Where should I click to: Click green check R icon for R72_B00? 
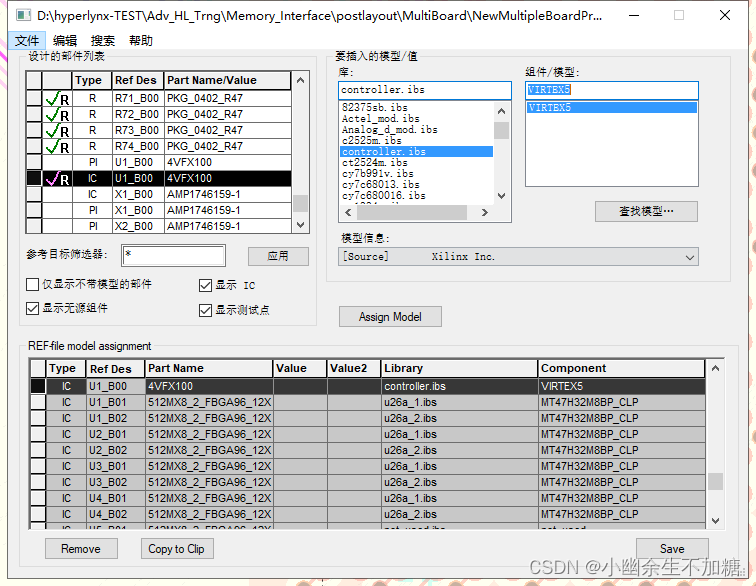57,114
